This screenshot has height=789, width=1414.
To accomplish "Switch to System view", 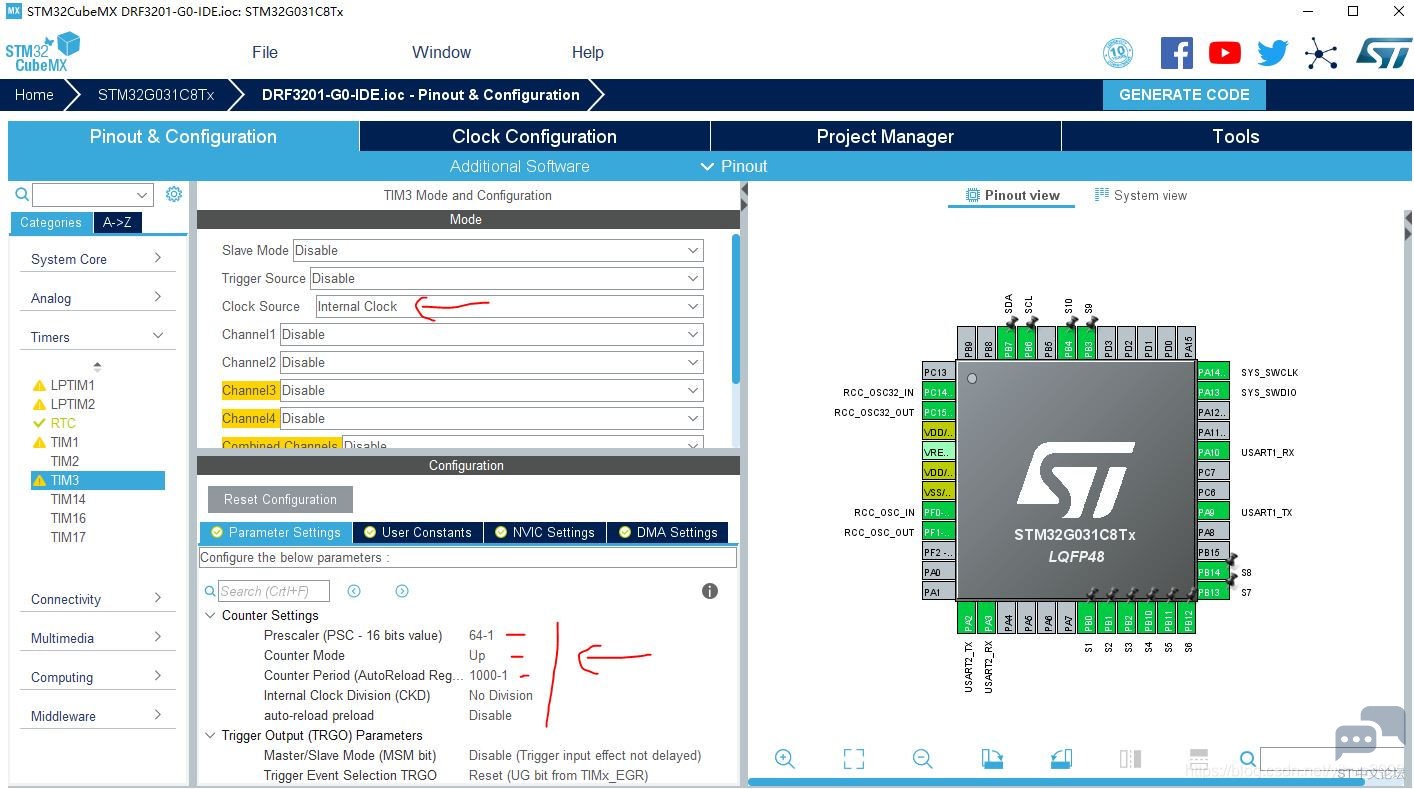I will (x=1141, y=195).
